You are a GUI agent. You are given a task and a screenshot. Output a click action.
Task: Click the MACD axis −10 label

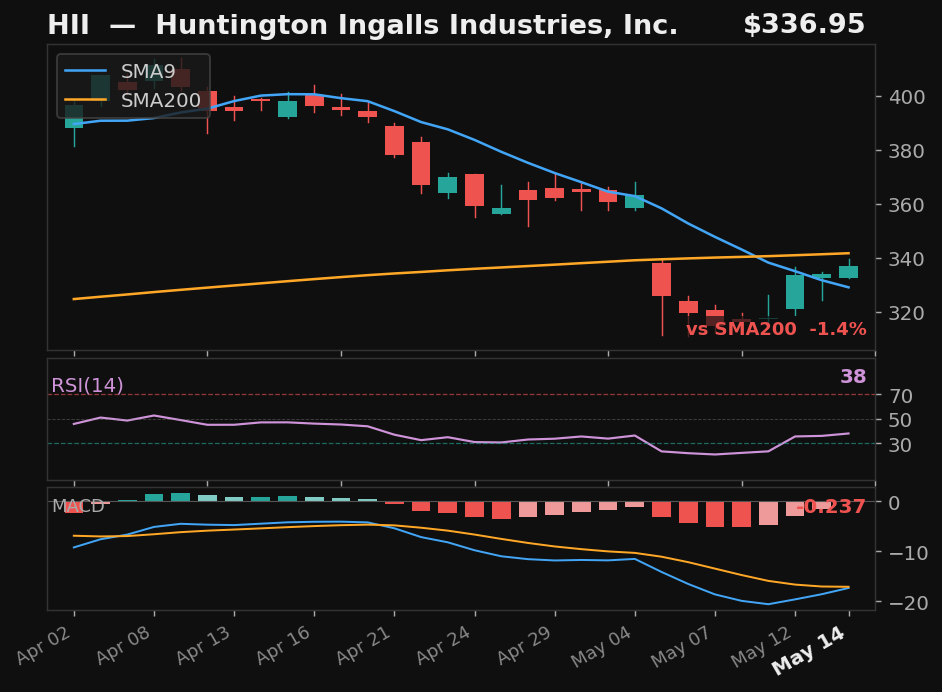pyautogui.click(x=908, y=553)
